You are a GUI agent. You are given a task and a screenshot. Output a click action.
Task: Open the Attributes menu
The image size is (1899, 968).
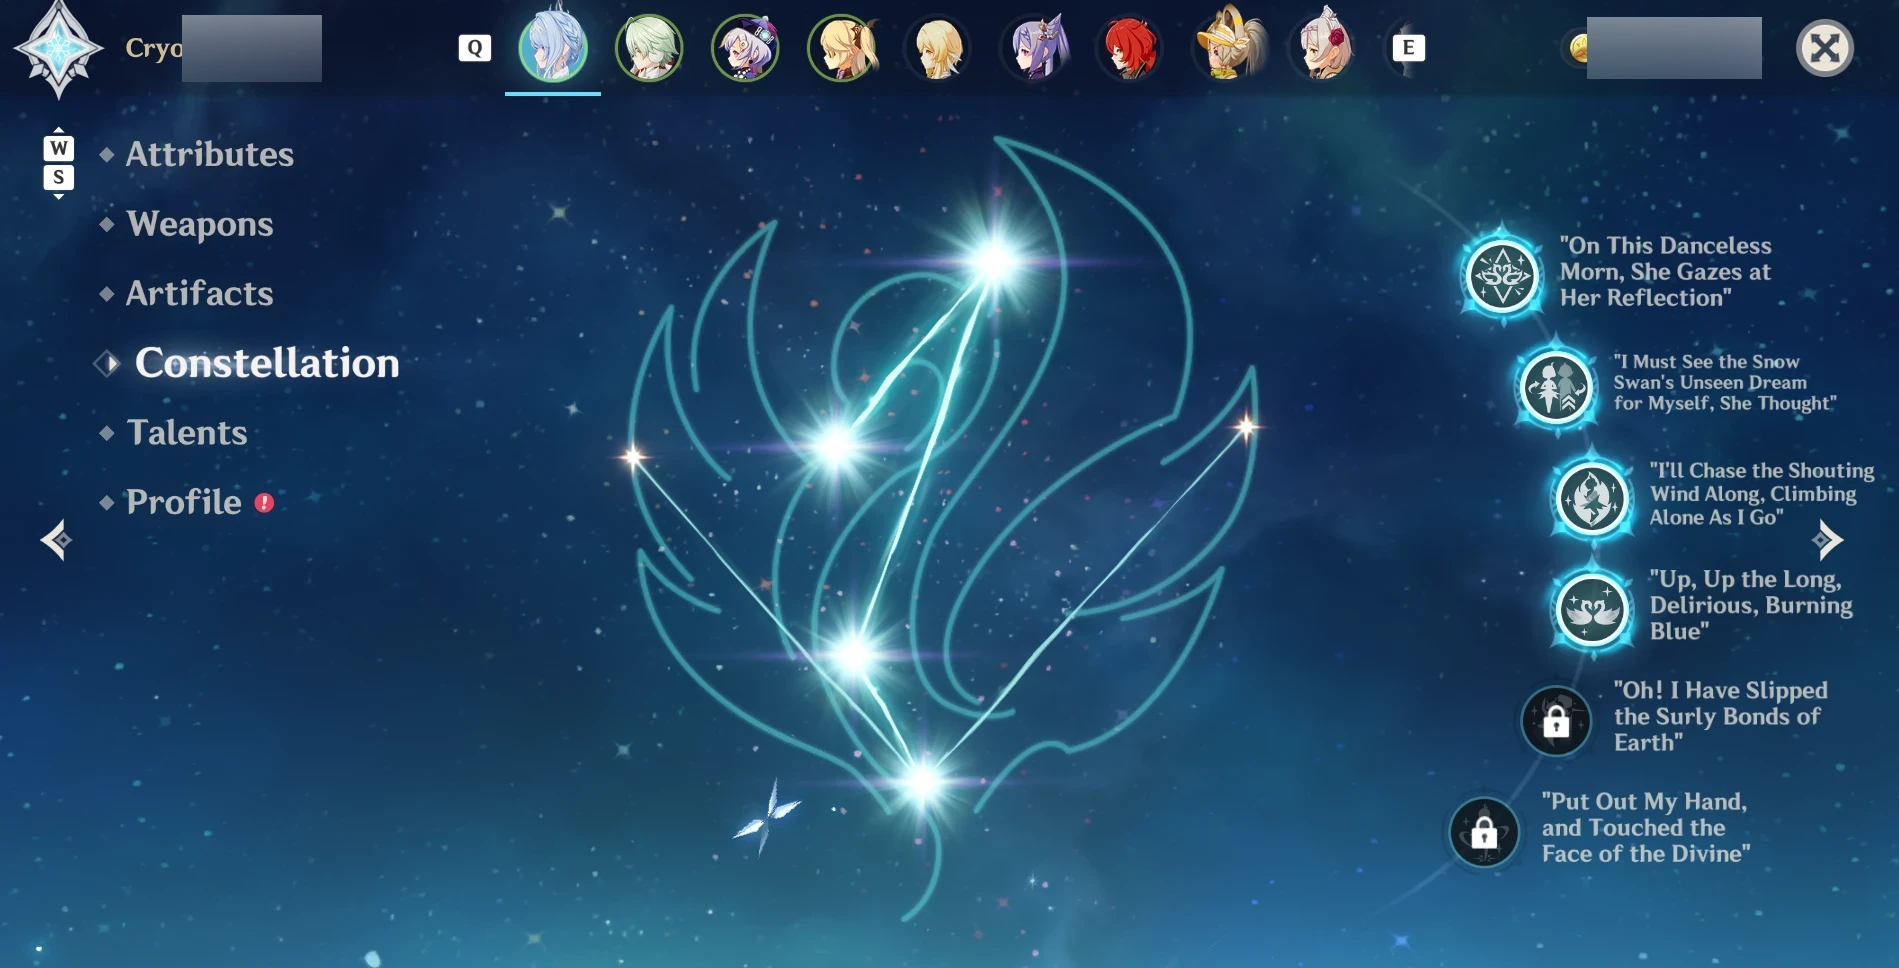(210, 154)
